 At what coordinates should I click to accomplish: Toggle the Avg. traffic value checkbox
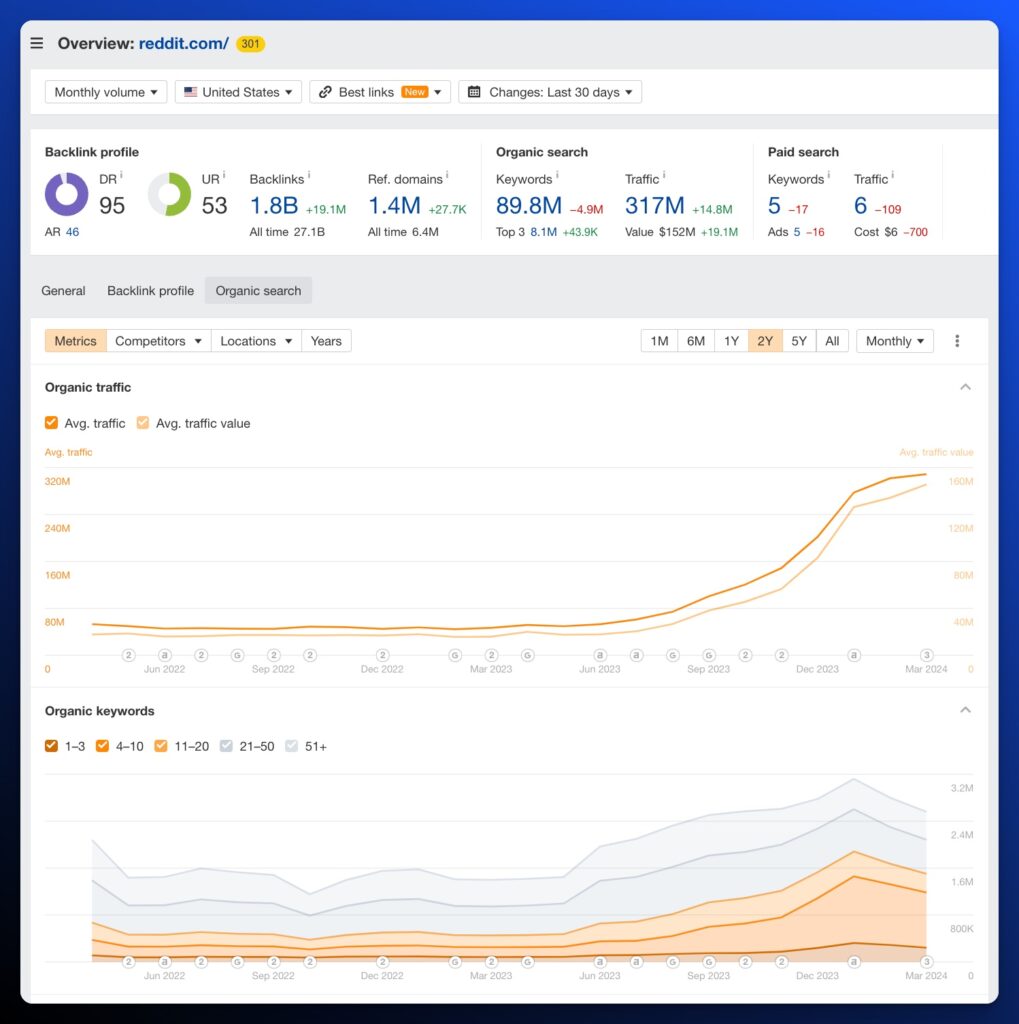[x=143, y=423]
